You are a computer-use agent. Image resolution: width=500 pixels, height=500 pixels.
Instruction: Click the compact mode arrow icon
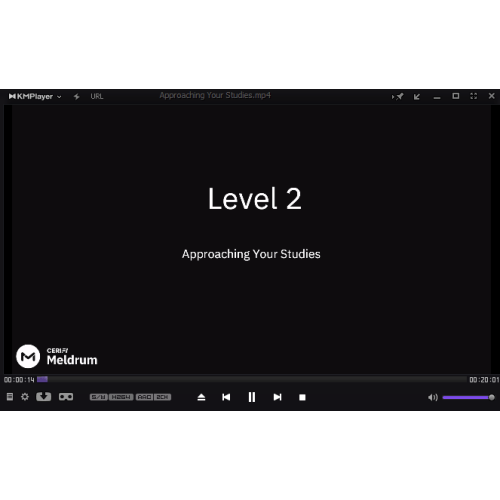click(x=417, y=97)
